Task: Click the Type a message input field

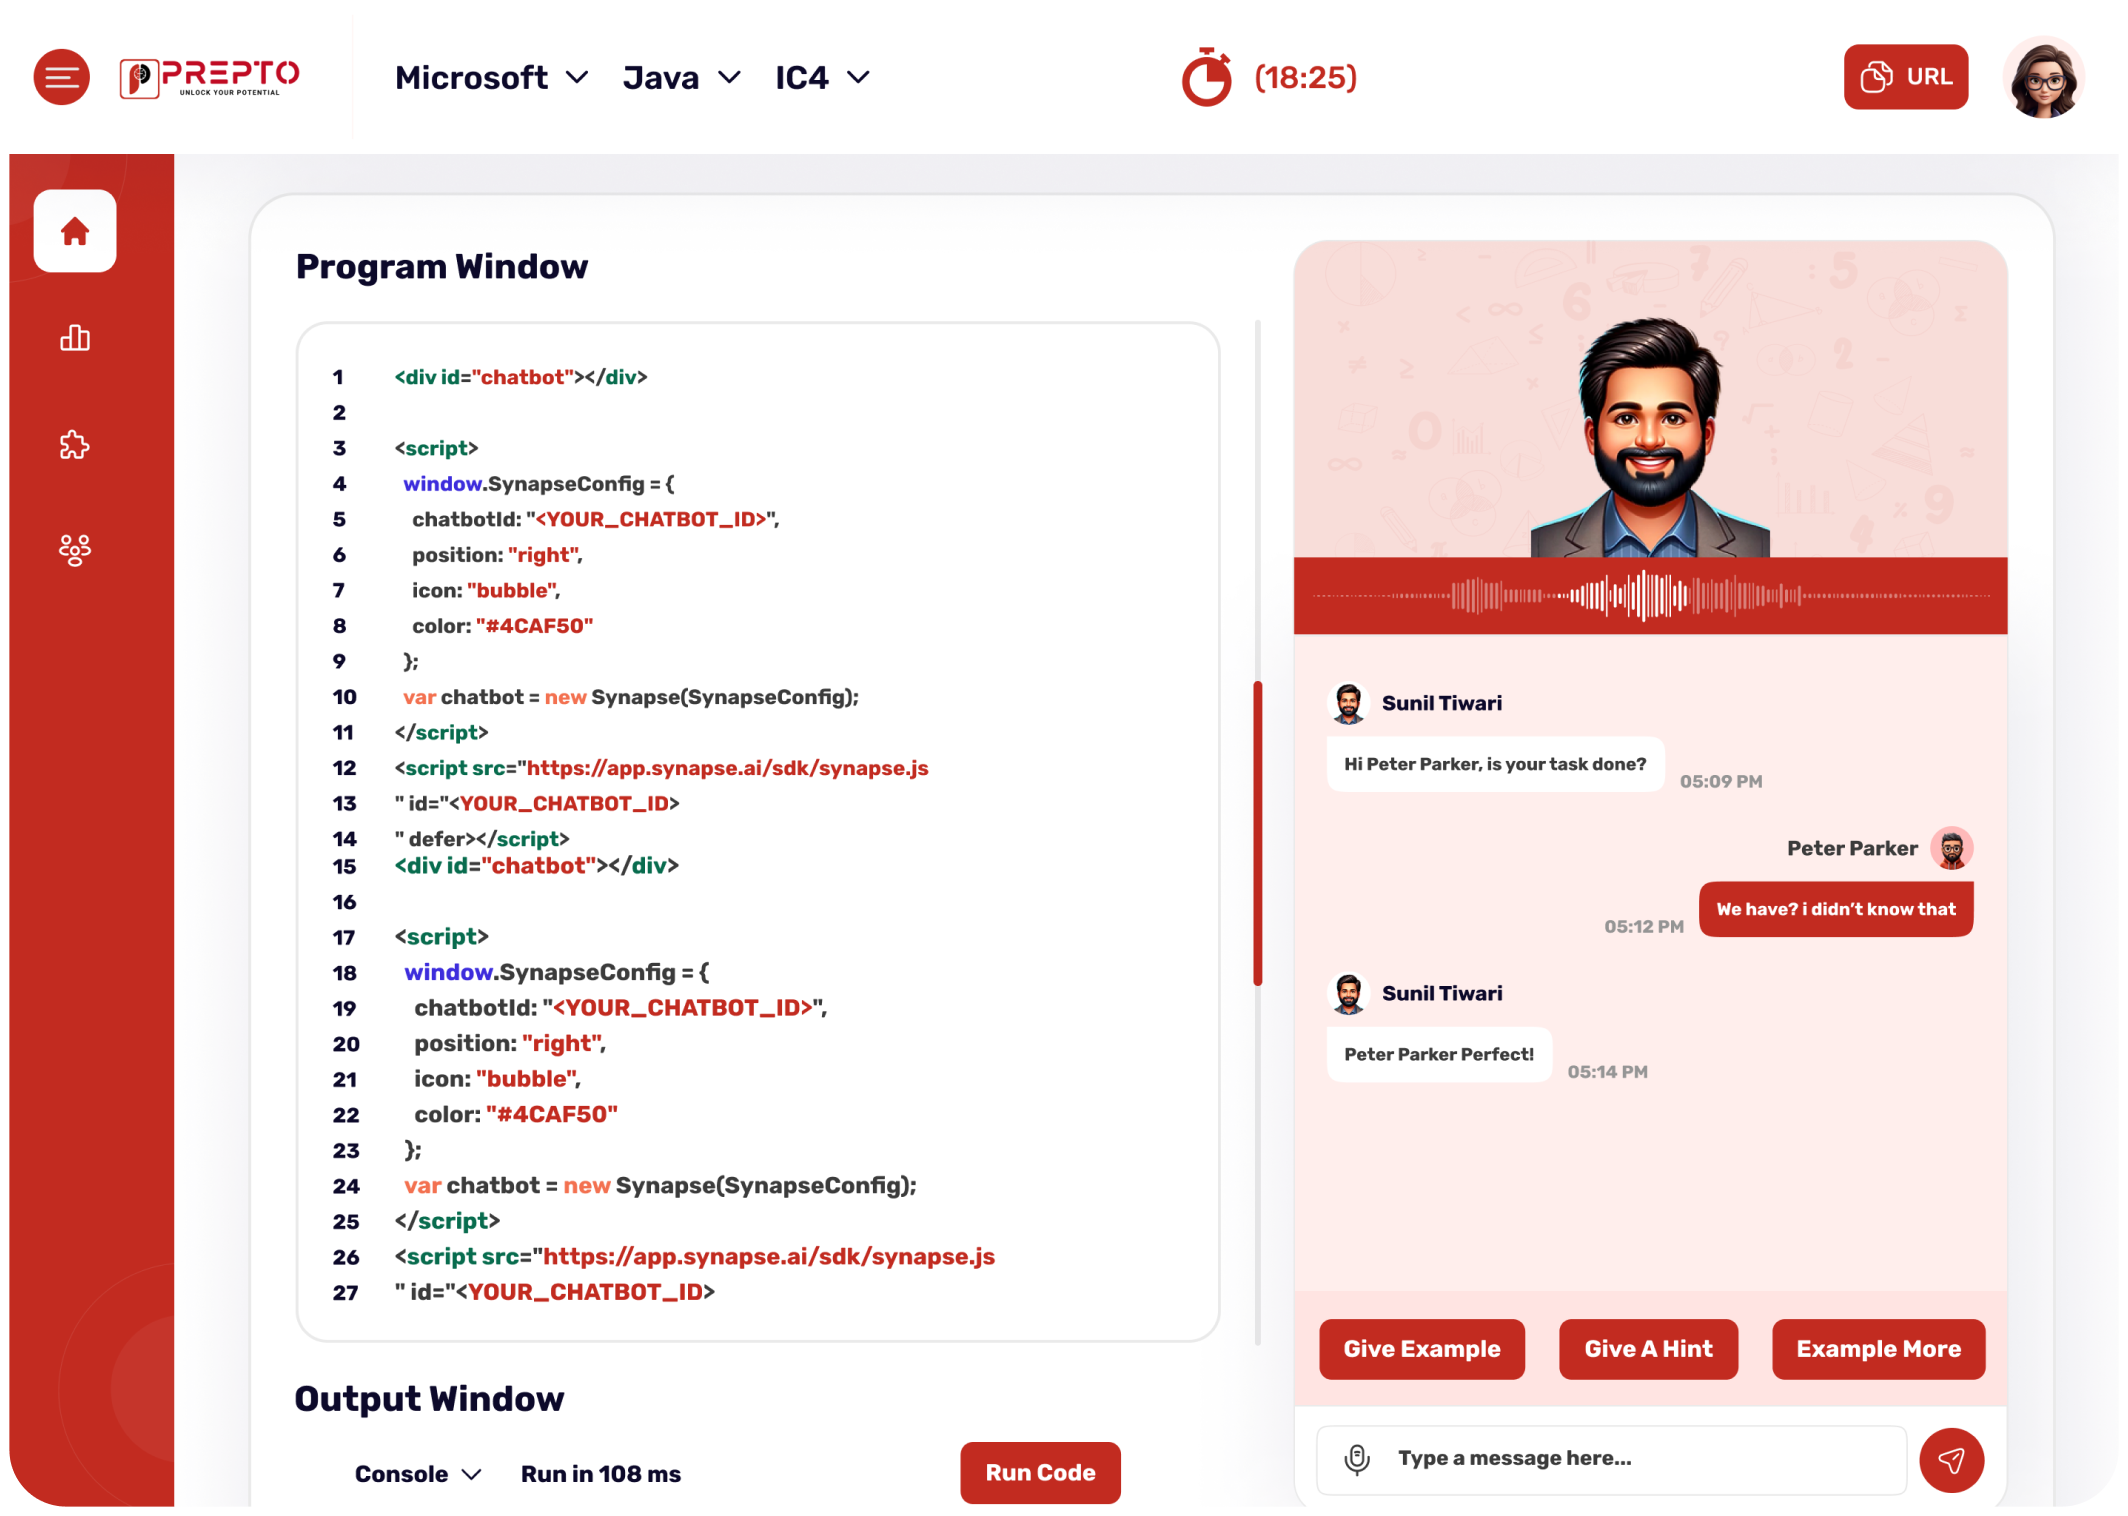Action: click(x=1640, y=1459)
